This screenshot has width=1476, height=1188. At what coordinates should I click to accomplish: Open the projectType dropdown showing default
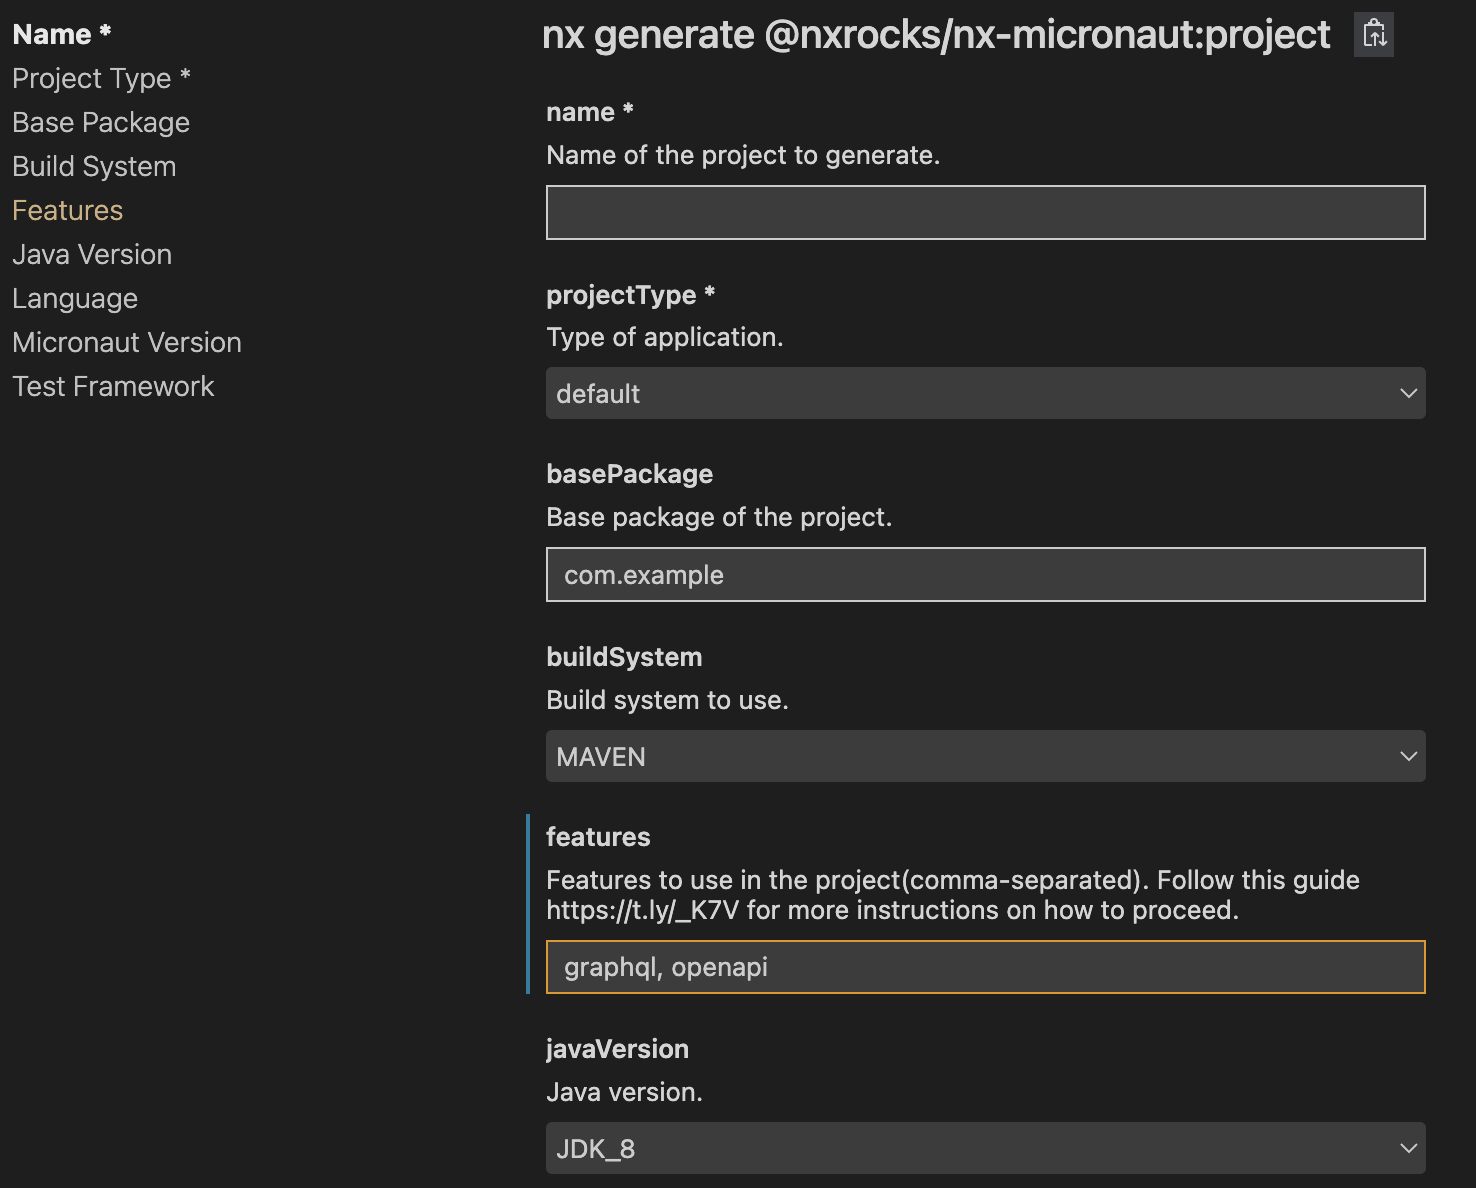click(x=986, y=393)
